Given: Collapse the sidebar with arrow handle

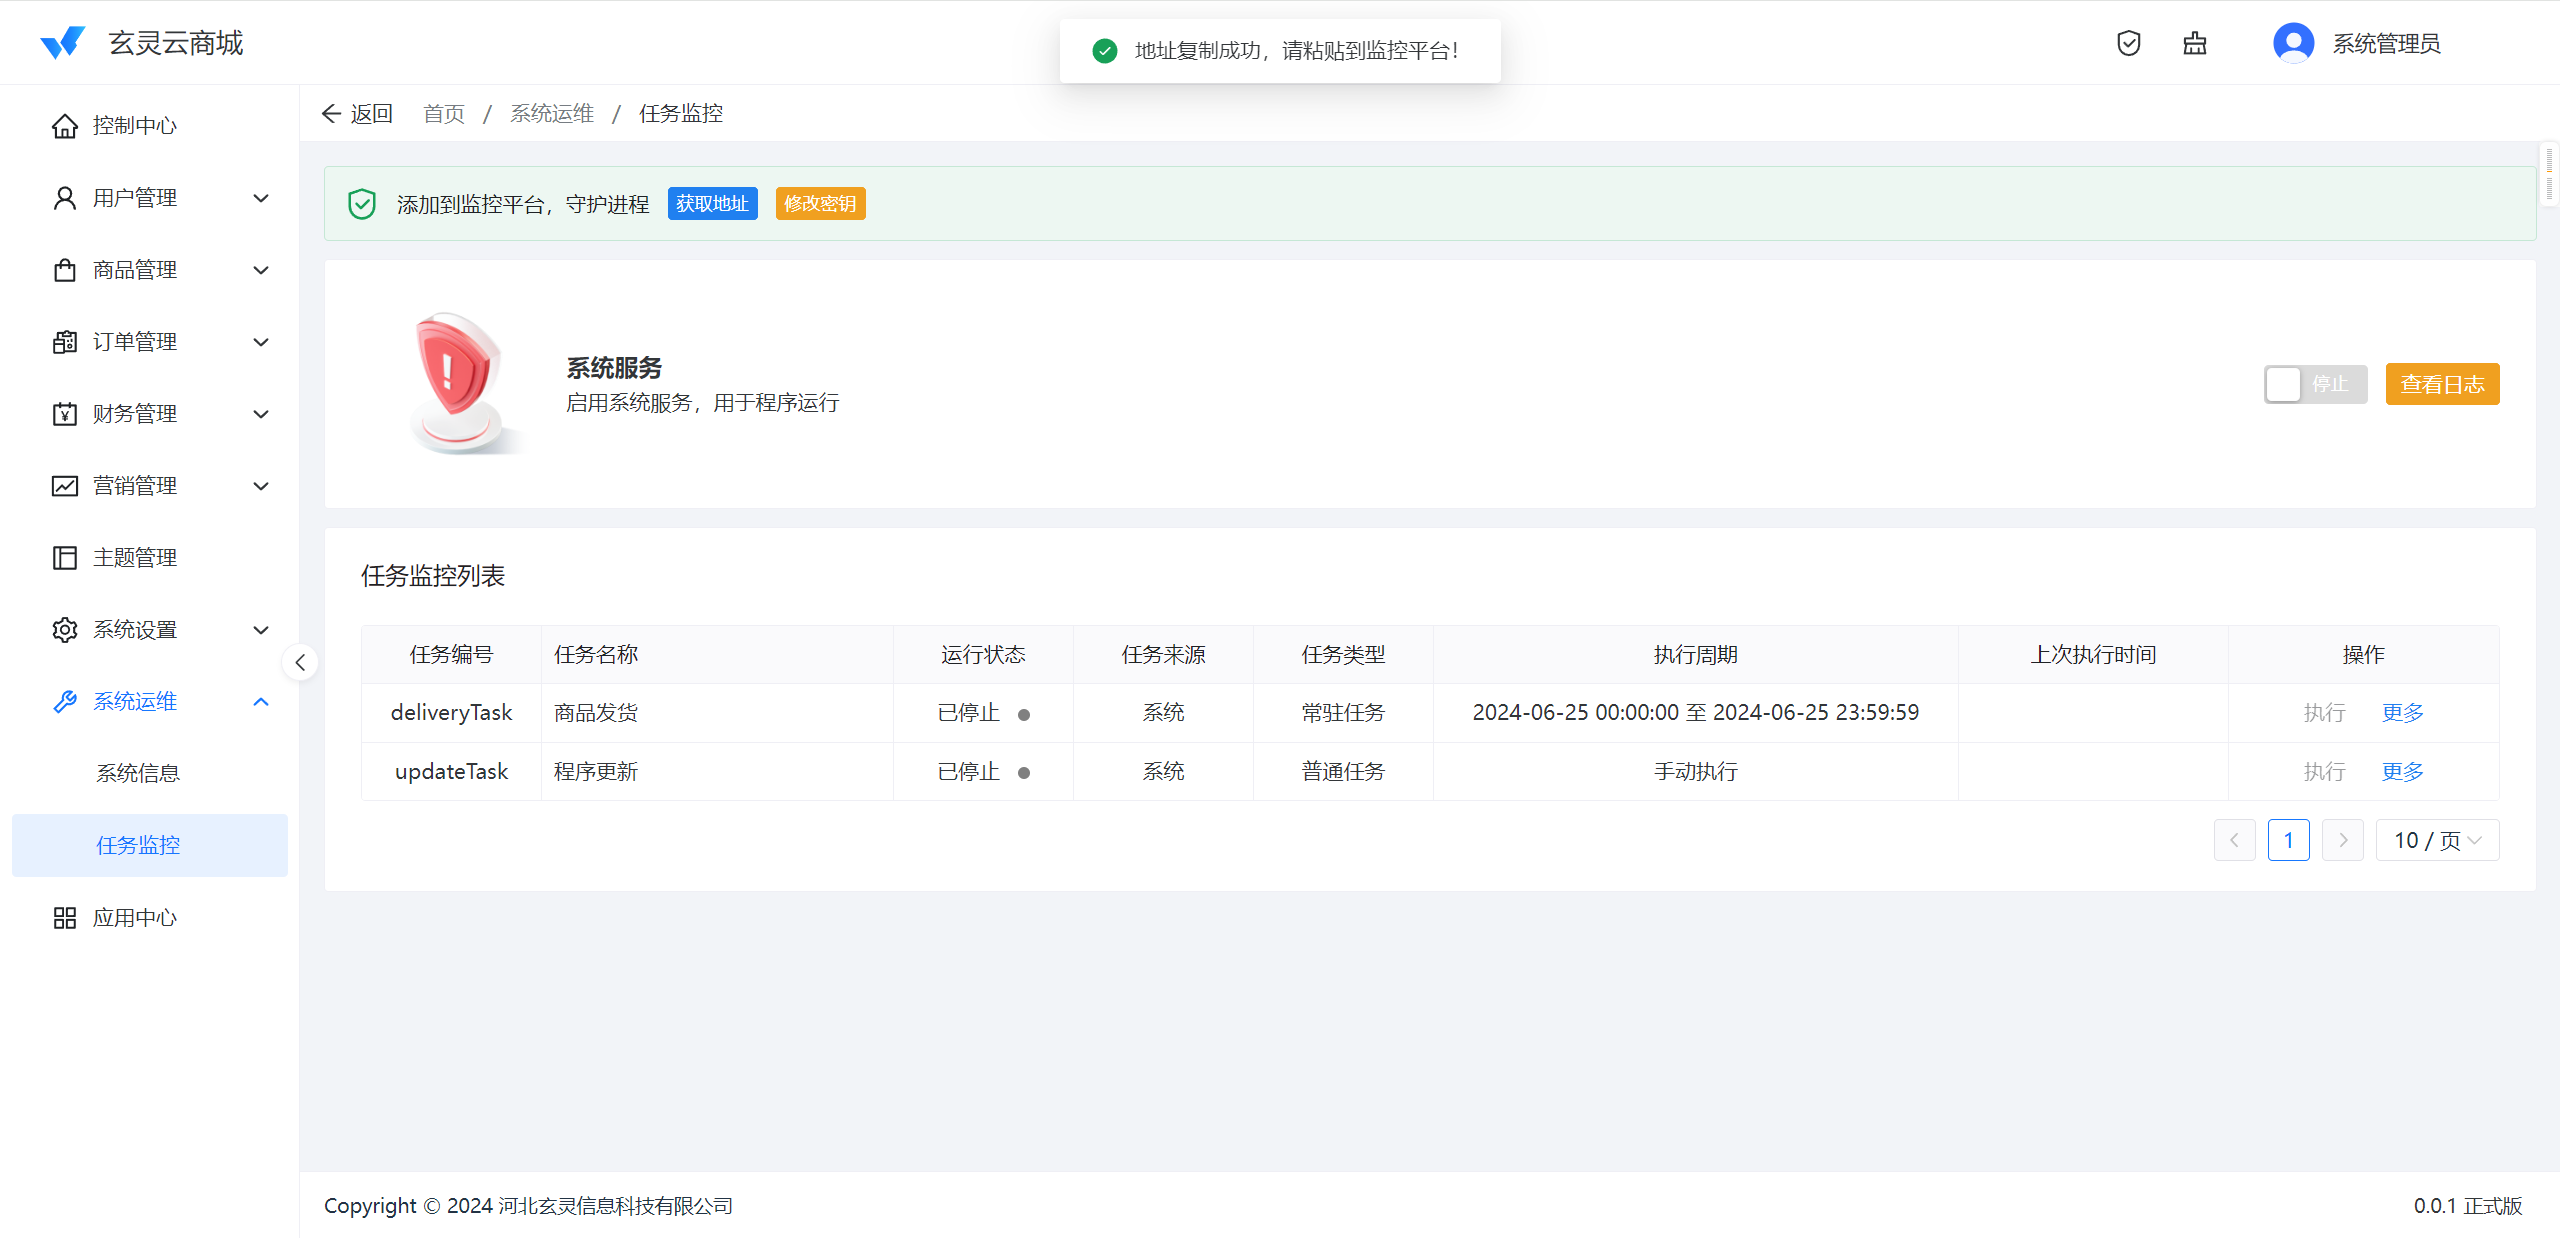Looking at the screenshot, I should pos(300,662).
